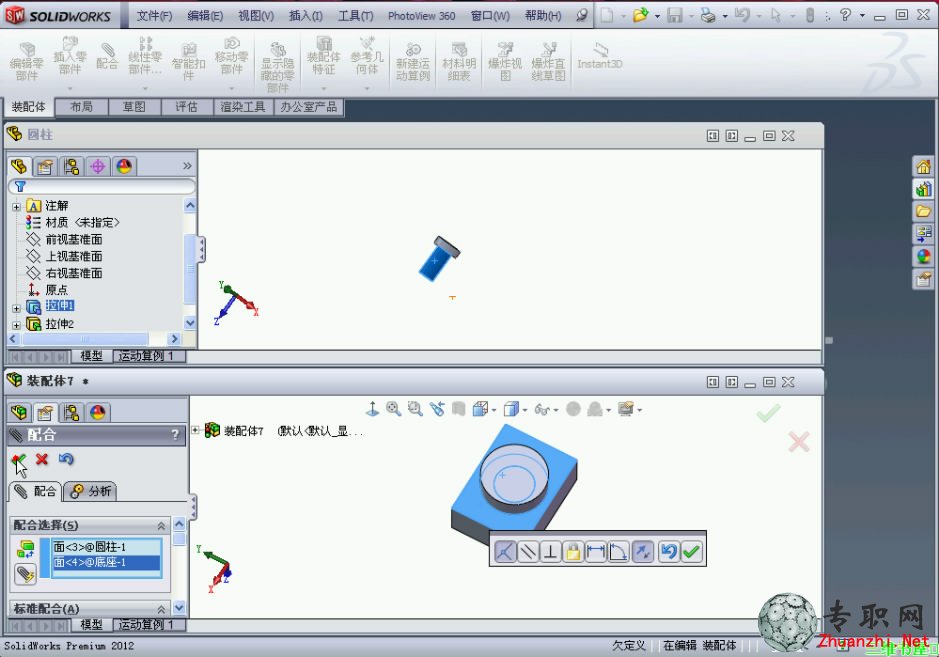This screenshot has width=939, height=657.
Task: Expand the 拉伸2 feature node
Action: (x=16, y=325)
